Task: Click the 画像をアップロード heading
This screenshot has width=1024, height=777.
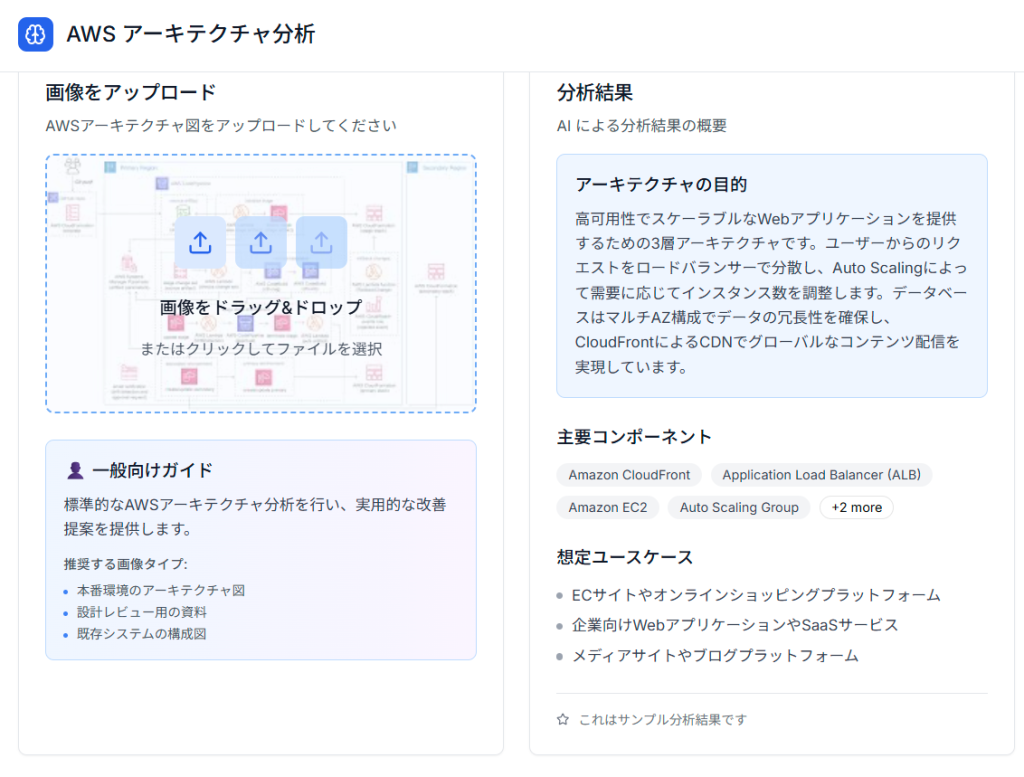Action: 131,93
